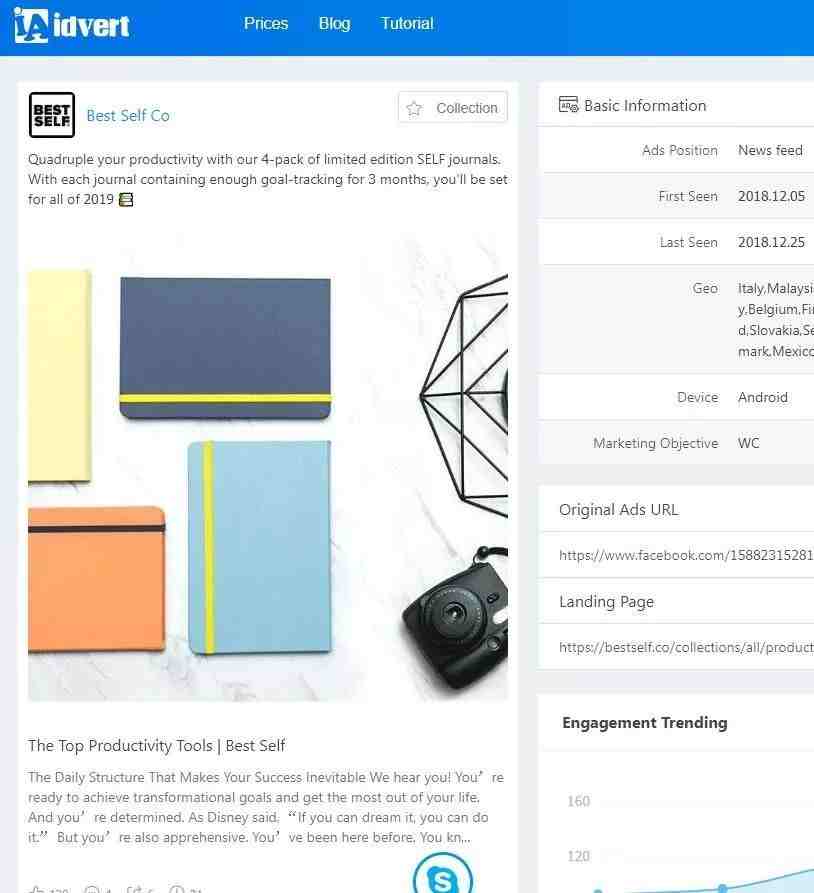Open the Best Self Co advertiser link
Viewport: 814px width, 893px height.
point(128,116)
